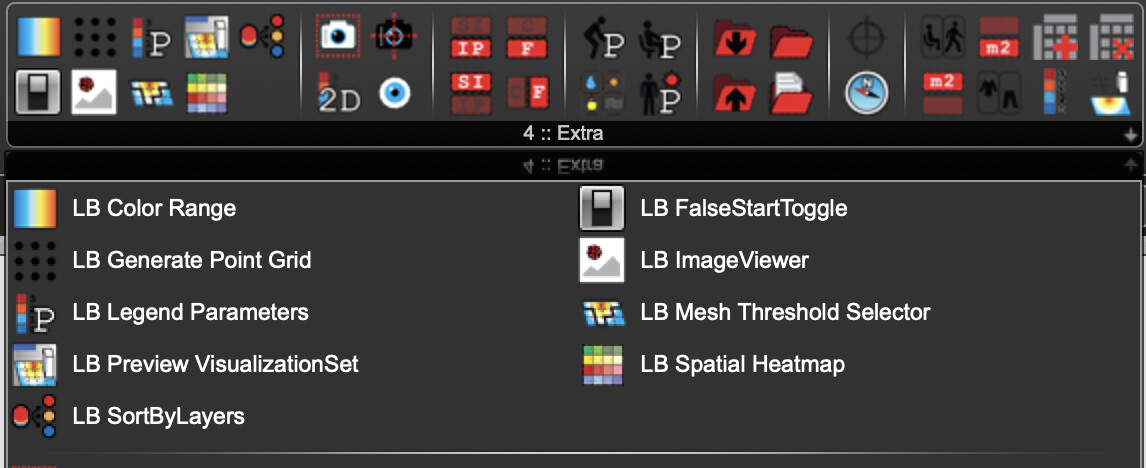Select the LB Color Range gradient icon in toolbar
The image size is (1146, 468).
(x=38, y=37)
